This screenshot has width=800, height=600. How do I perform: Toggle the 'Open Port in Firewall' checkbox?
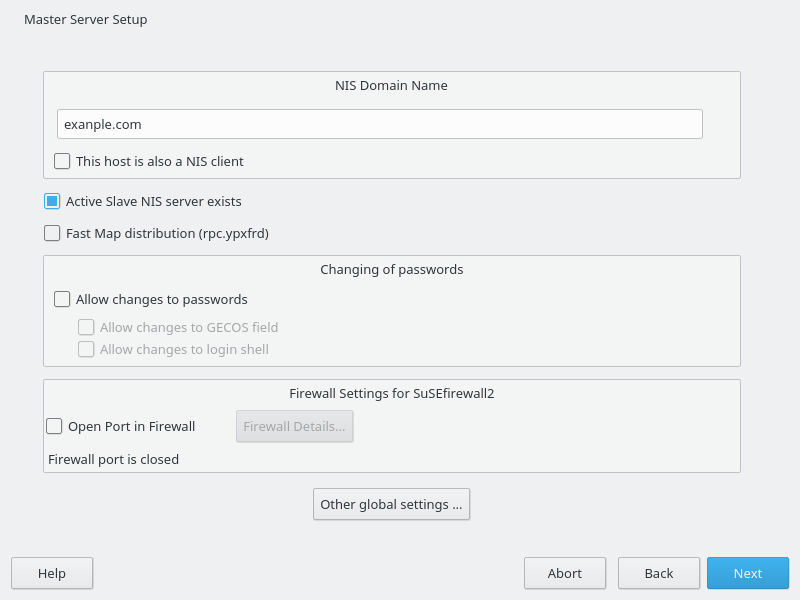54,426
